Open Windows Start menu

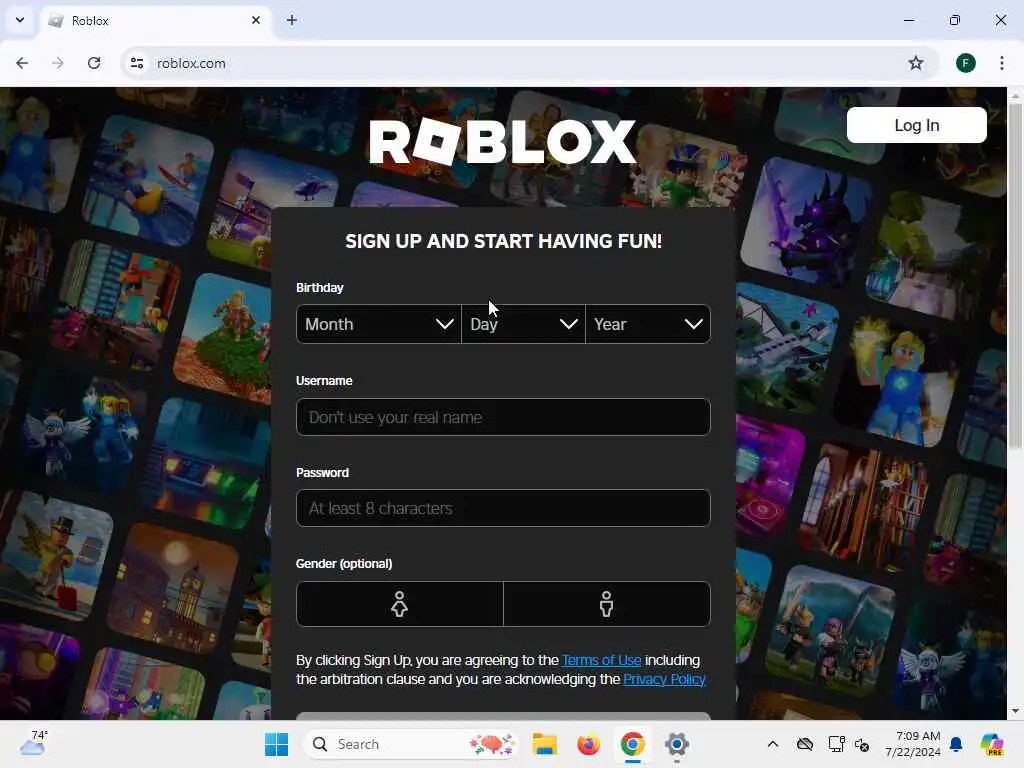click(x=276, y=744)
